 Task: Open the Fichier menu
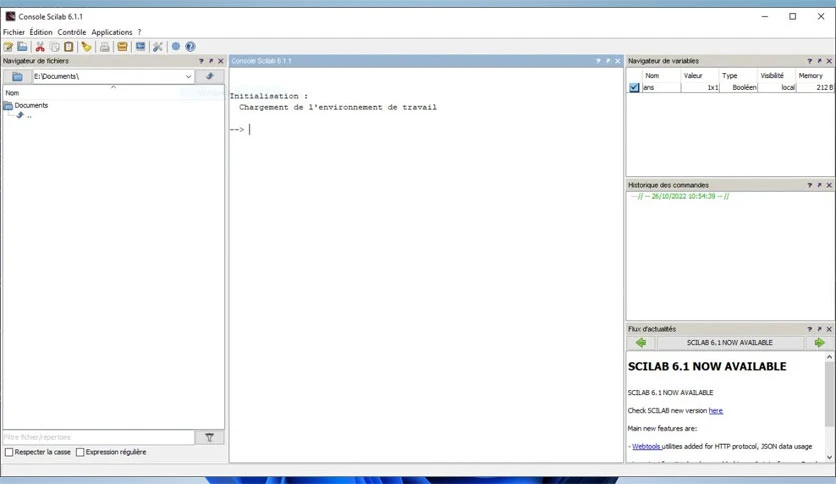point(14,32)
